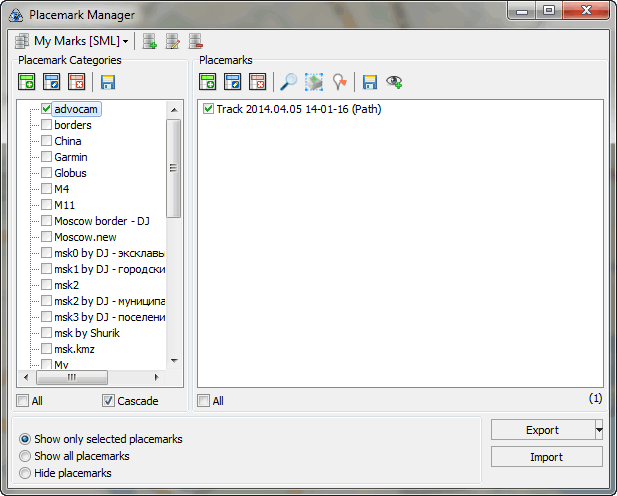Click the remove database icon in top toolbar
The height and width of the screenshot is (496, 617).
click(195, 41)
